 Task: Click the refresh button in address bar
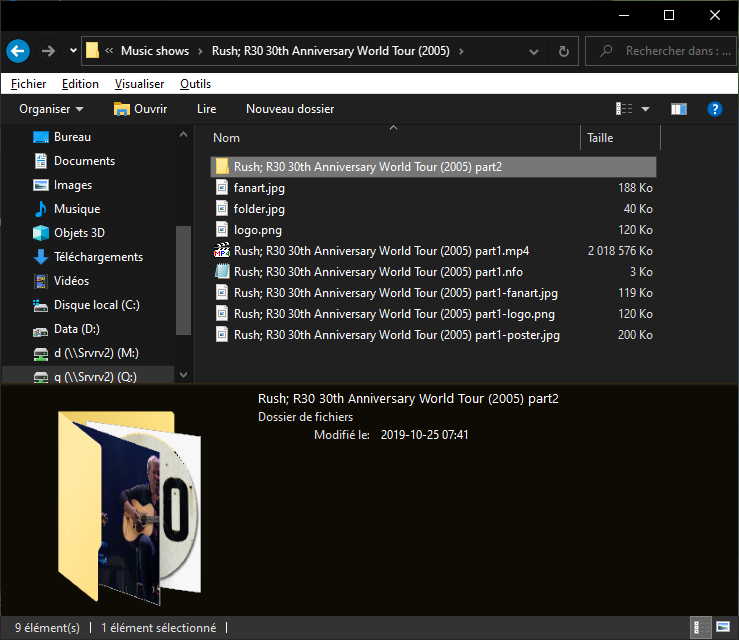[564, 51]
